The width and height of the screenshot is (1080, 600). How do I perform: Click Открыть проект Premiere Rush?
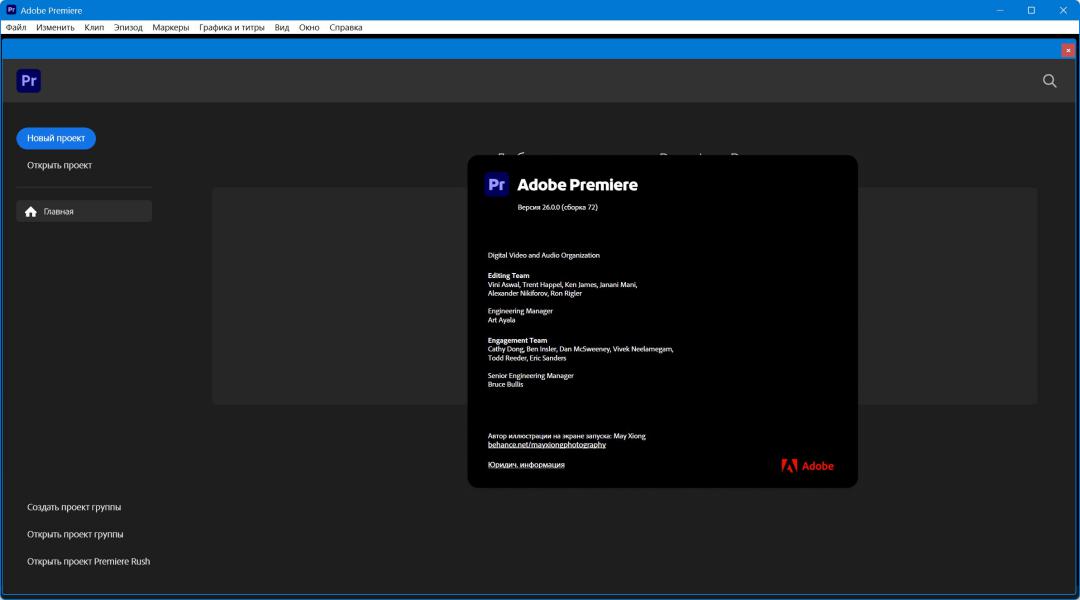point(88,561)
